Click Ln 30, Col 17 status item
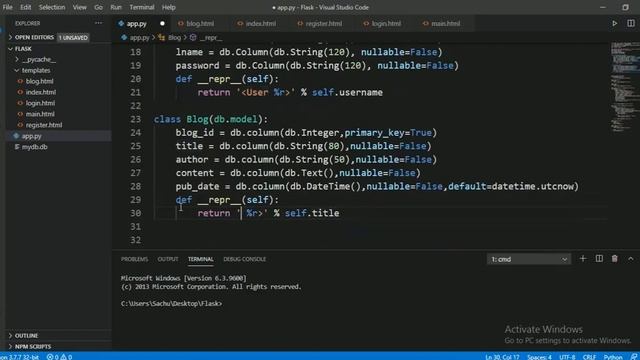This screenshot has width=640, height=360. click(502, 357)
